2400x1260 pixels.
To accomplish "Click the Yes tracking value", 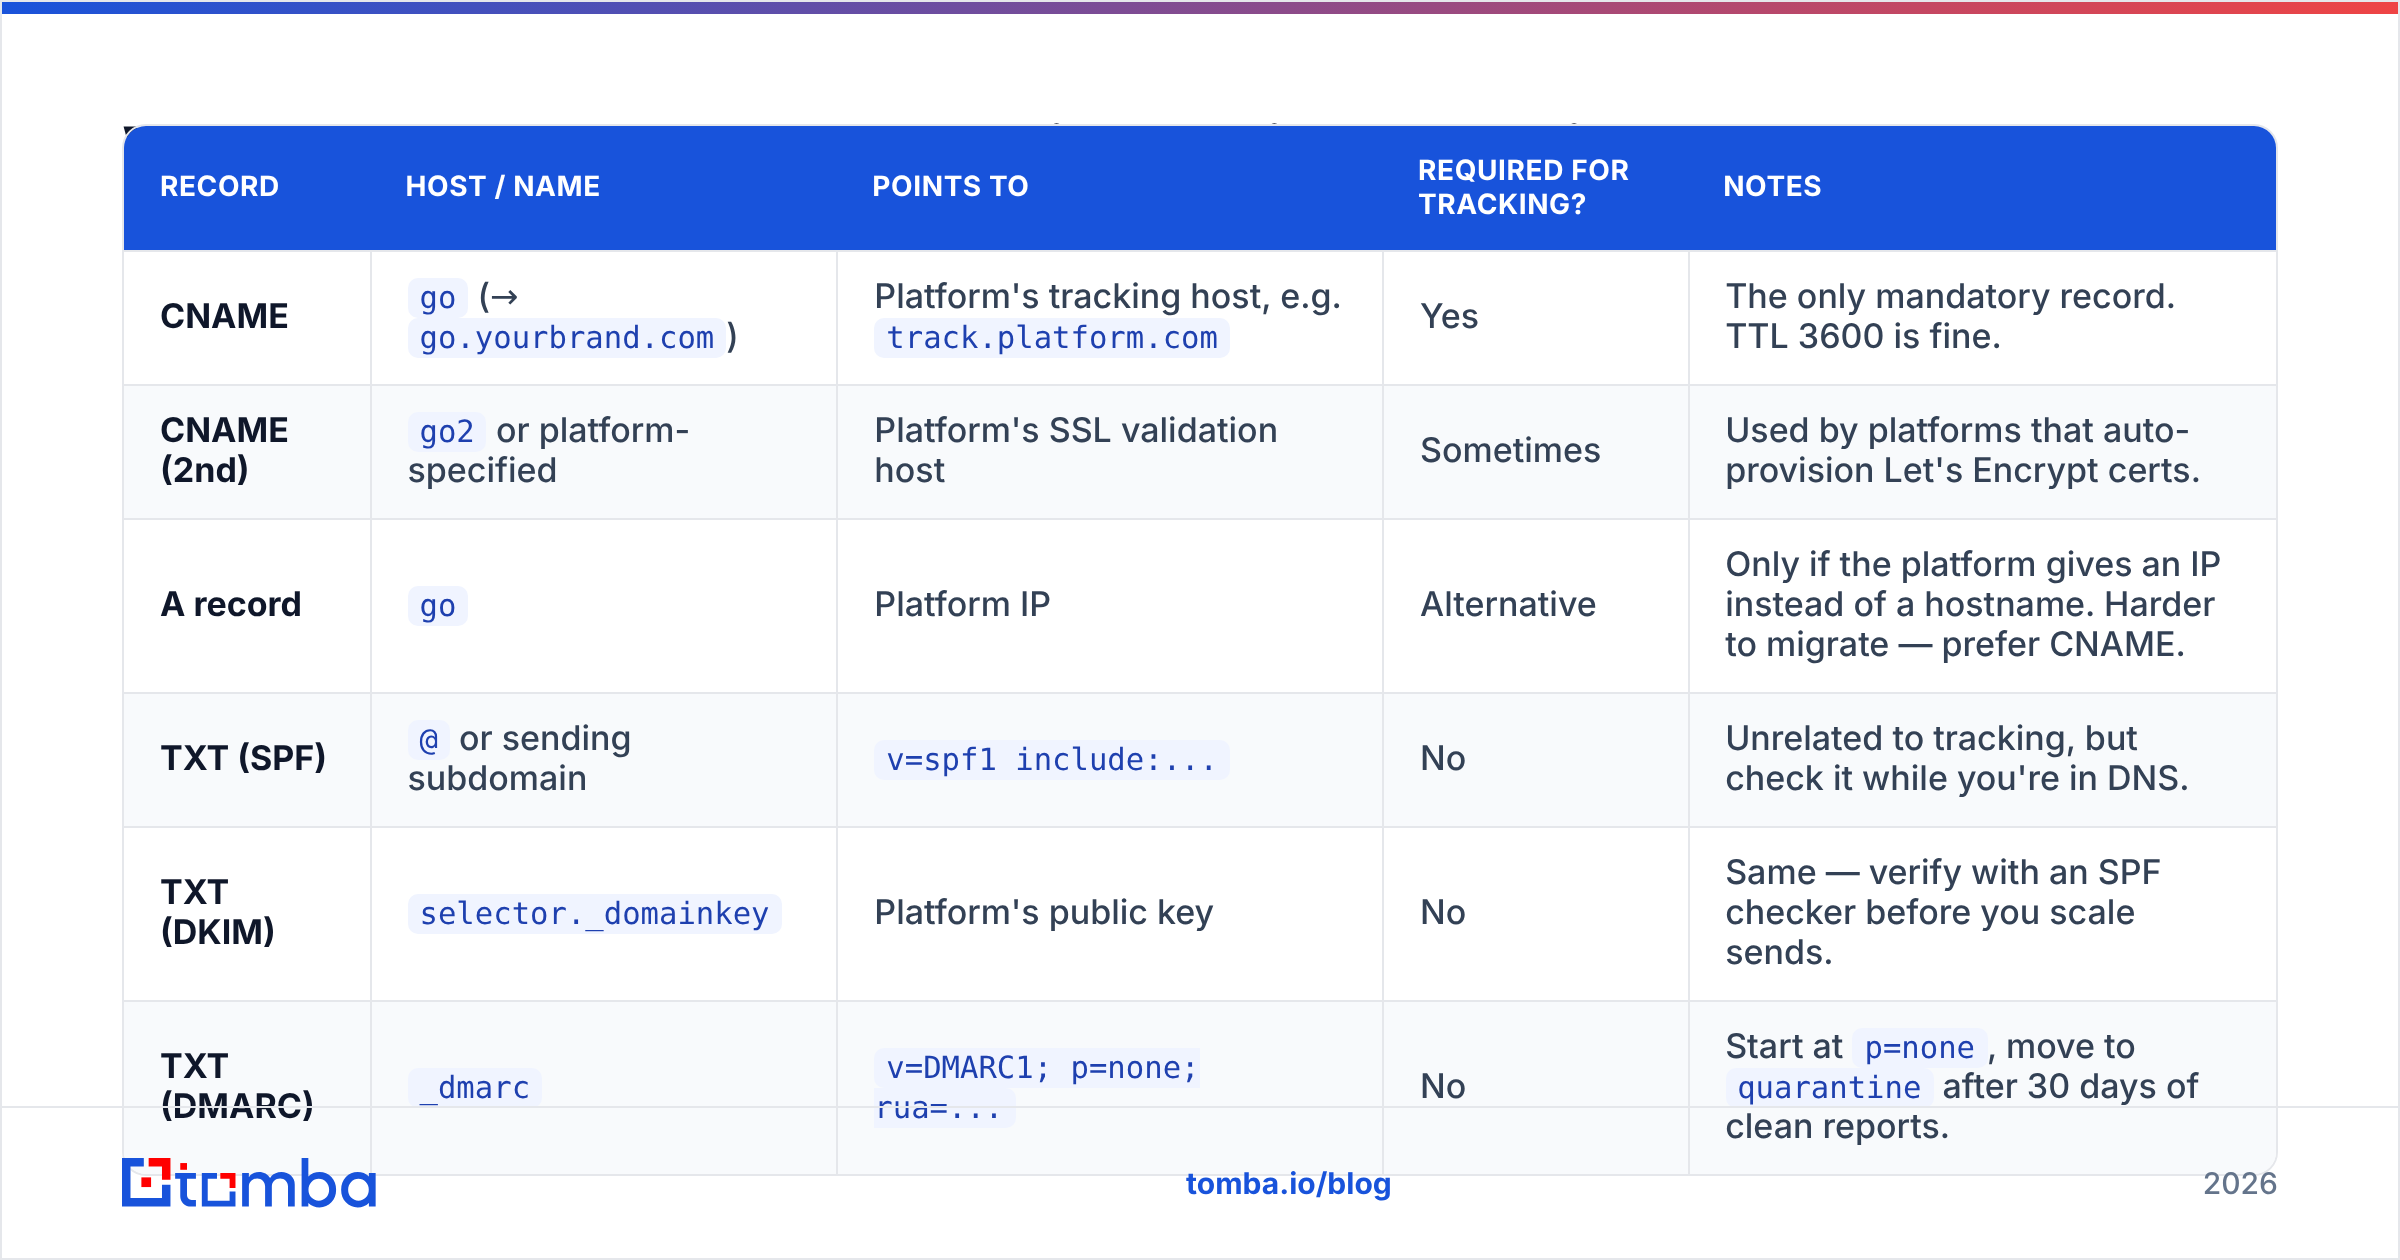I will click(x=1449, y=316).
